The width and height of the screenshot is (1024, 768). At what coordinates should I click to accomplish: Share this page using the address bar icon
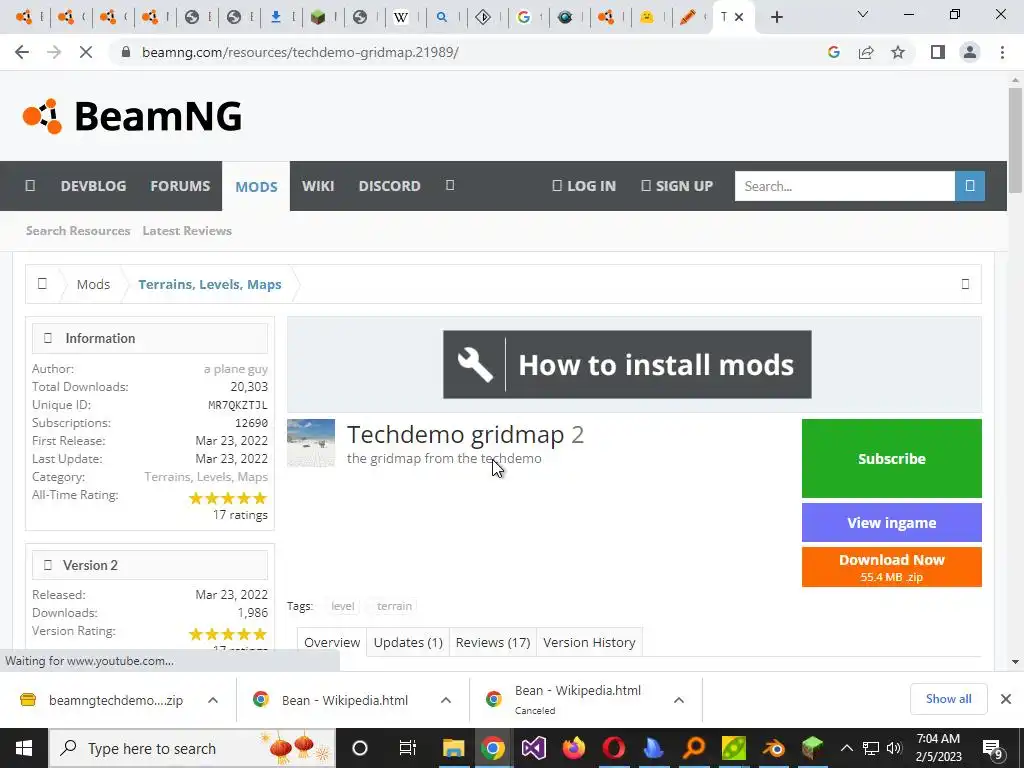866,52
